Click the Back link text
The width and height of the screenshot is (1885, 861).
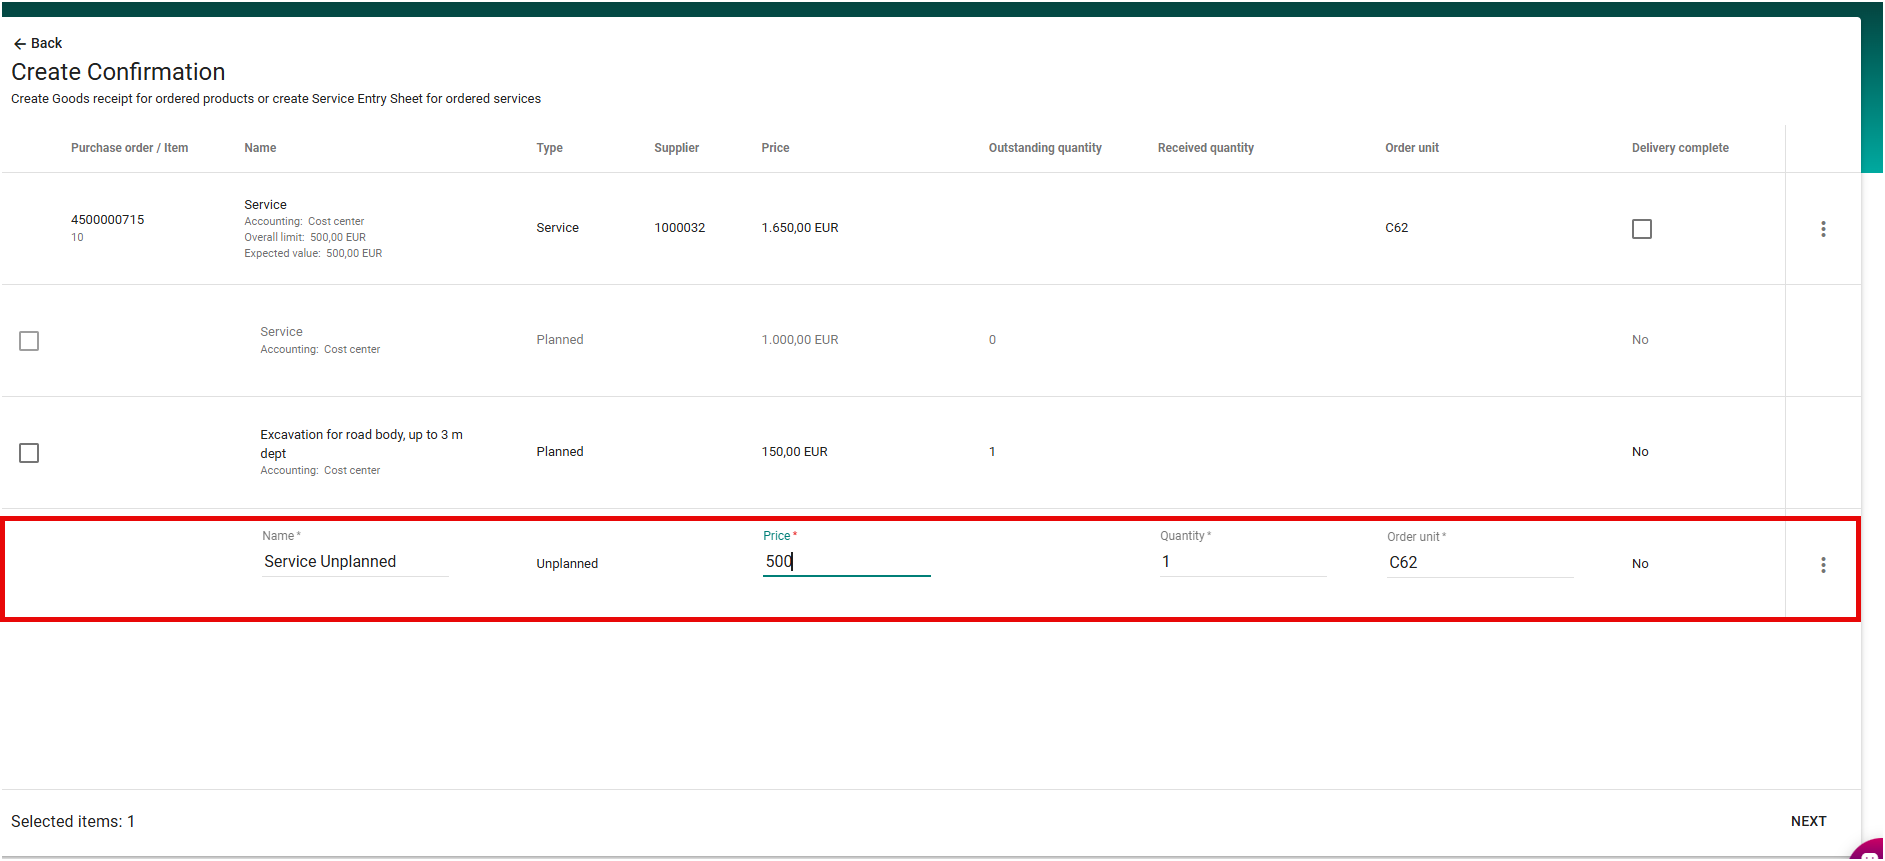click(47, 44)
